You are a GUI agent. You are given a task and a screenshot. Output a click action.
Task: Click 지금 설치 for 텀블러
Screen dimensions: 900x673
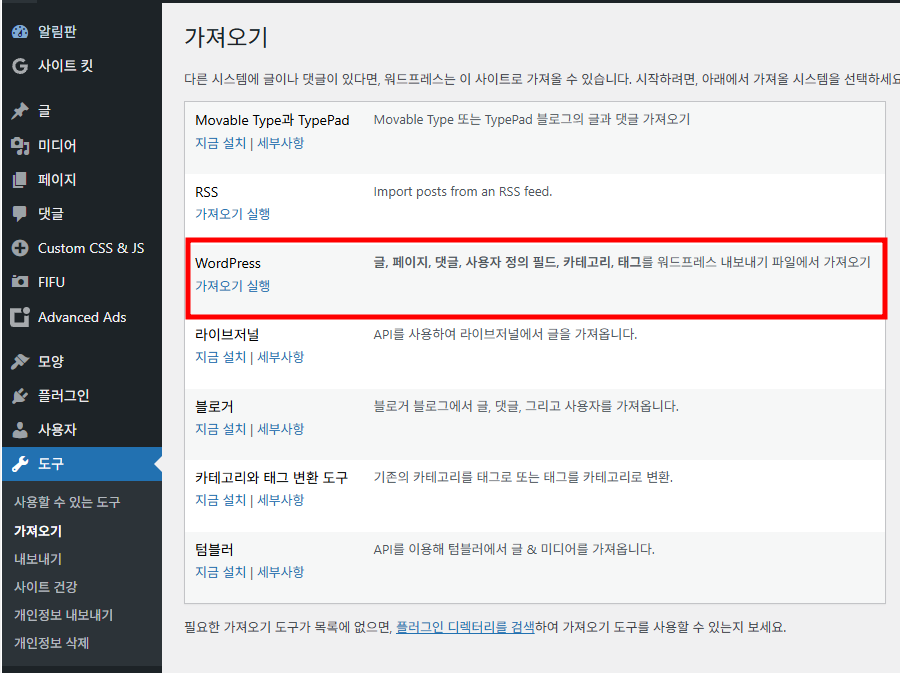(x=220, y=572)
